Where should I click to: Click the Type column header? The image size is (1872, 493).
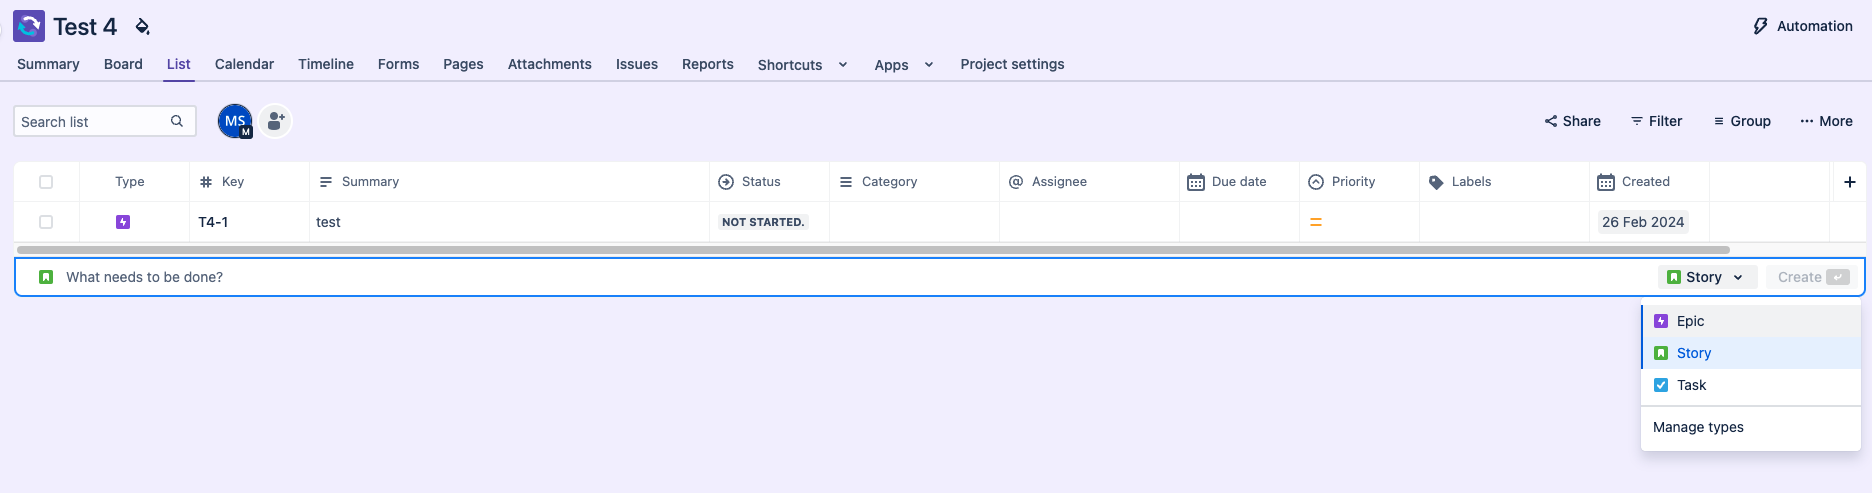tap(130, 182)
